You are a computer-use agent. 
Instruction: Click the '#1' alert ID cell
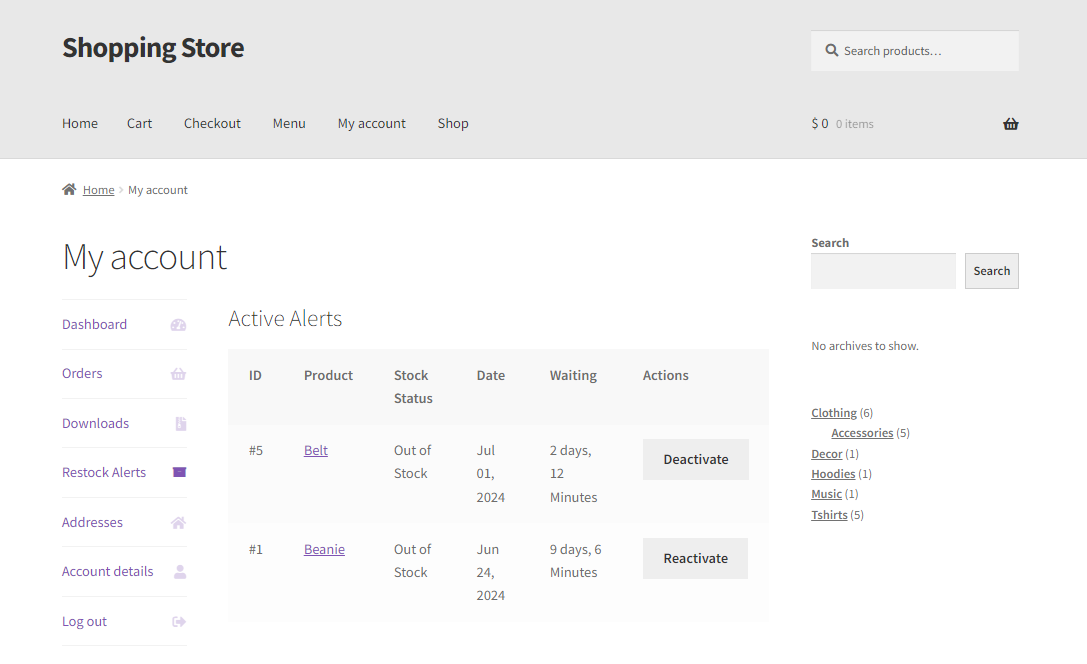pyautogui.click(x=256, y=550)
